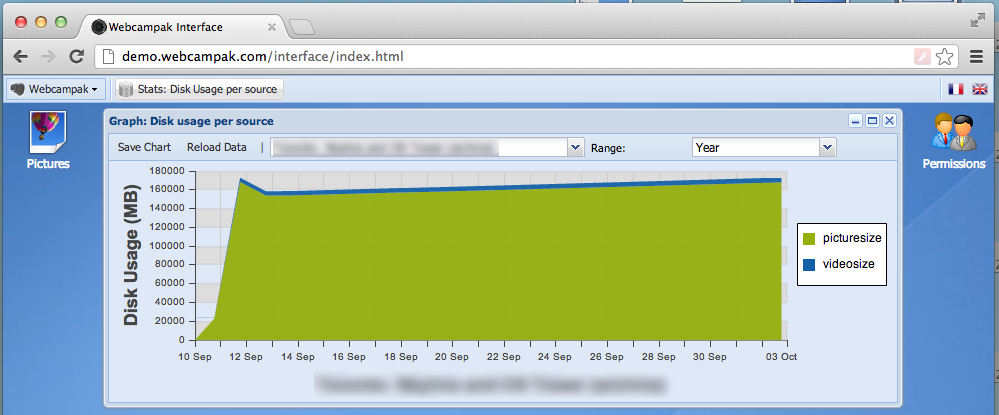The width and height of the screenshot is (999, 415).
Task: Select Stats: Disk Usage per source taskbar item
Action: (x=198, y=89)
